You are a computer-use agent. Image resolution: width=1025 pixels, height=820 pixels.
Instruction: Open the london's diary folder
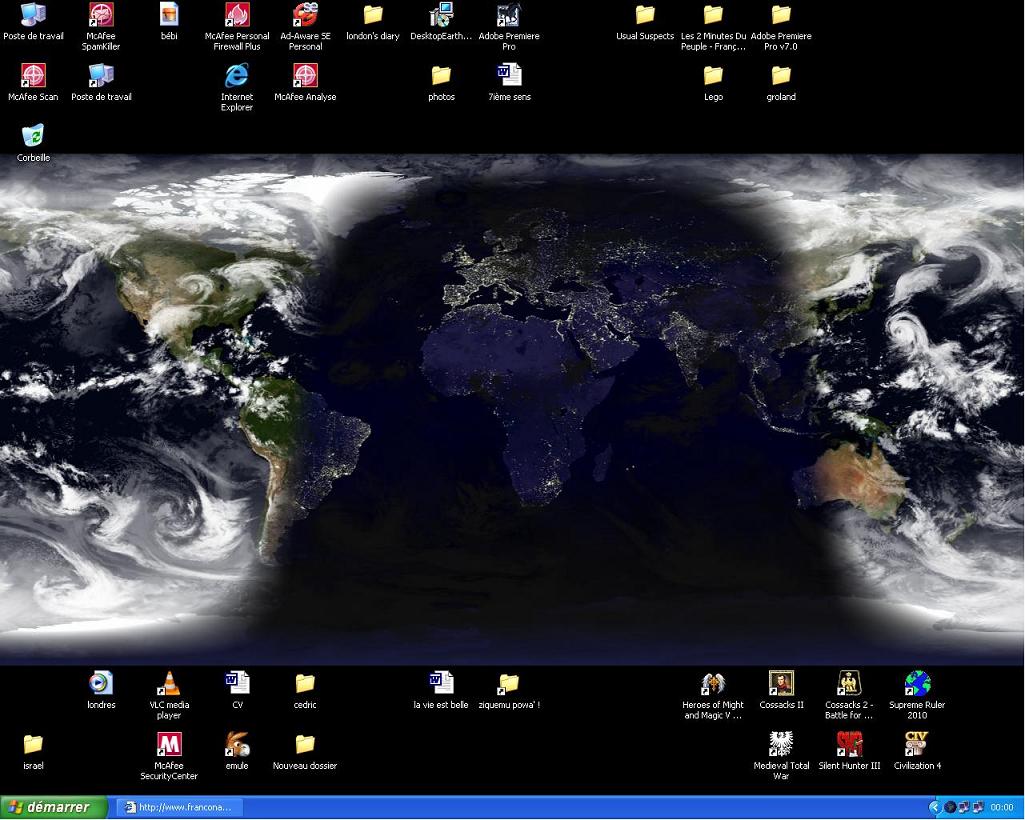(x=373, y=16)
